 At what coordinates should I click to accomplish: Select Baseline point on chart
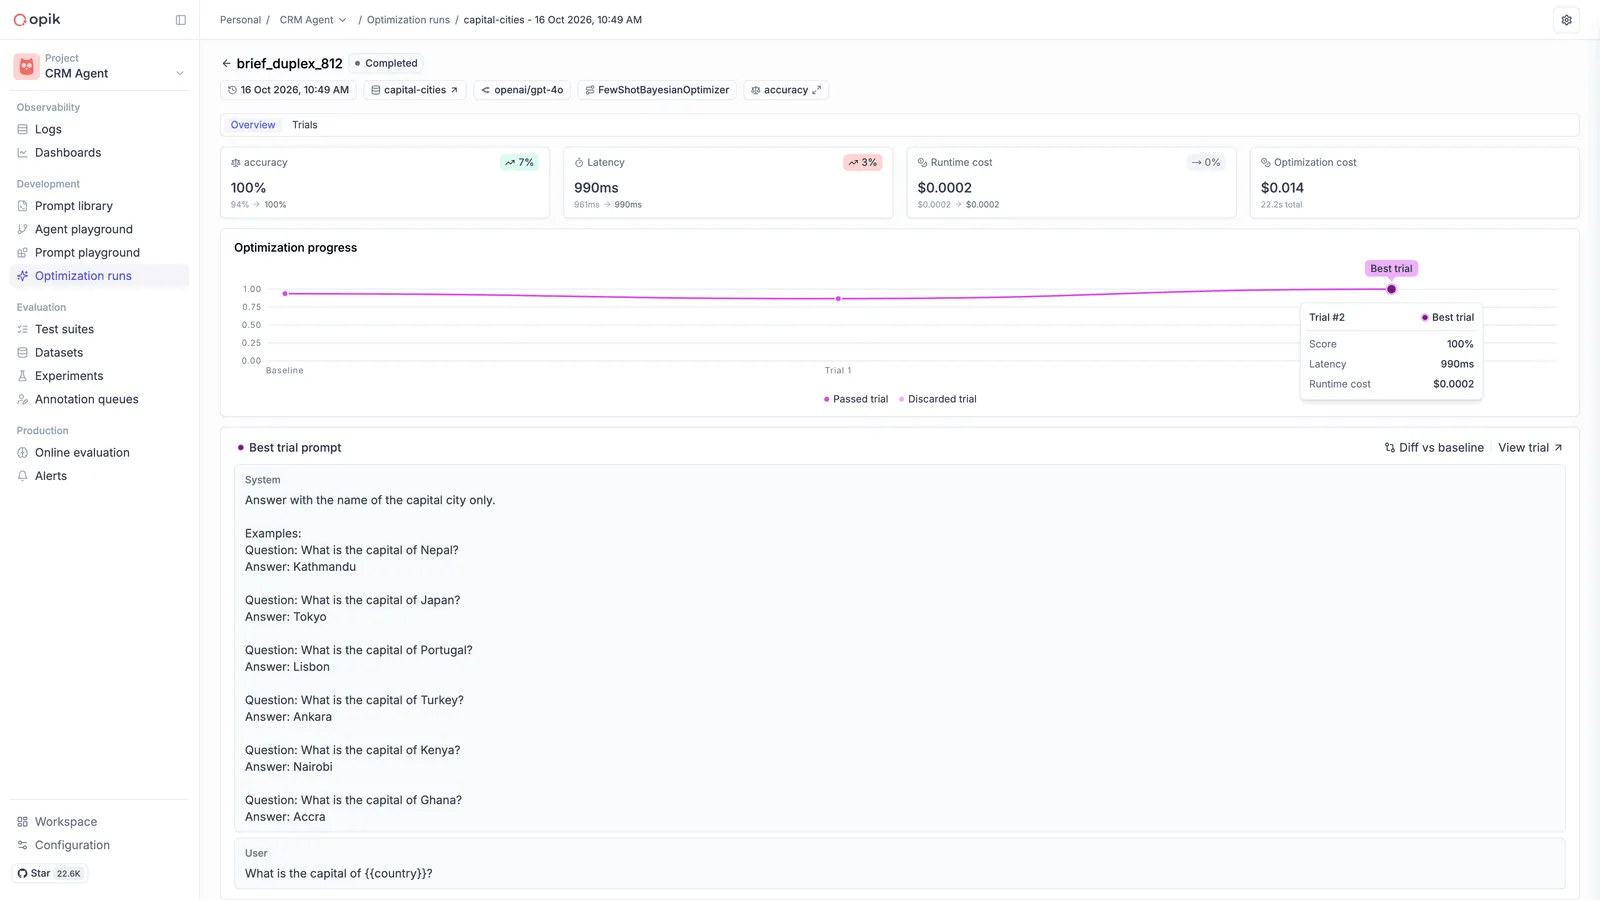285,293
